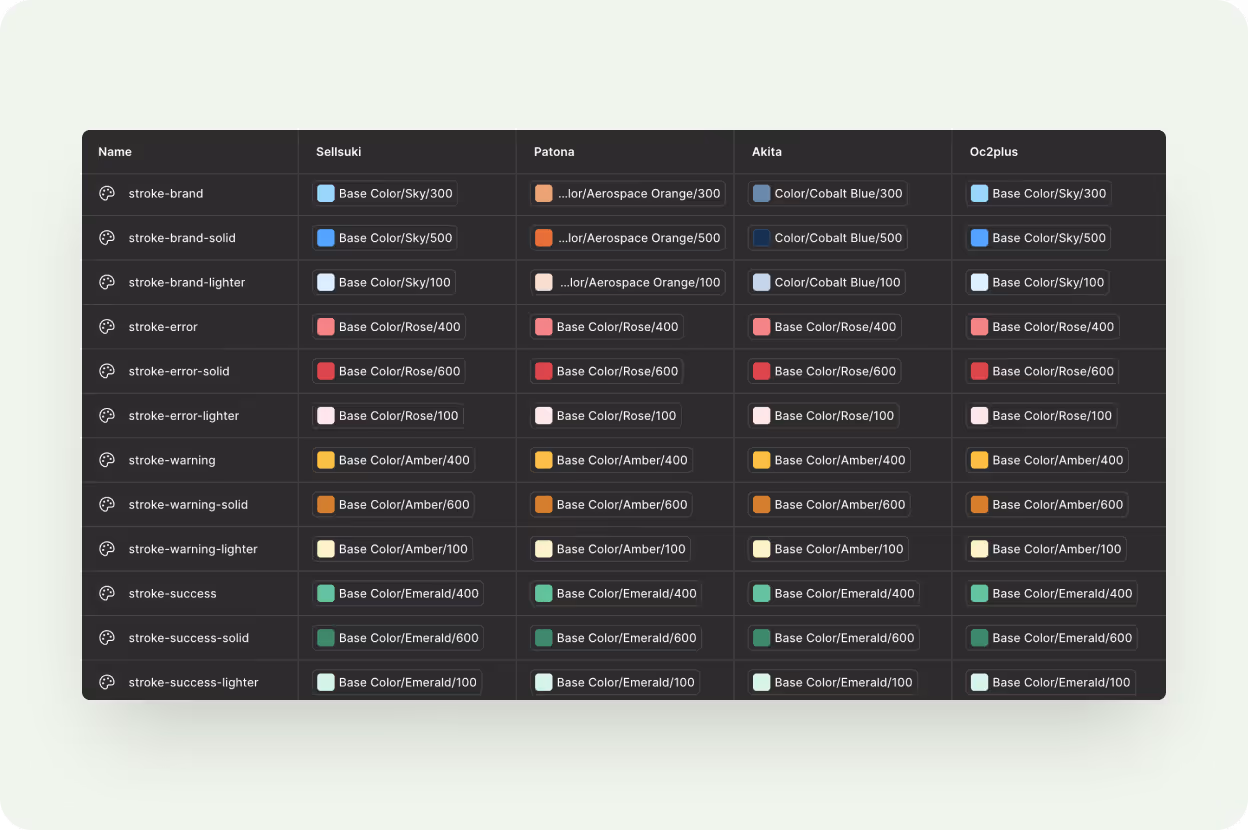Viewport: 1248px width, 830px height.
Task: Click the palette icon beside stroke-error
Action: (x=107, y=327)
